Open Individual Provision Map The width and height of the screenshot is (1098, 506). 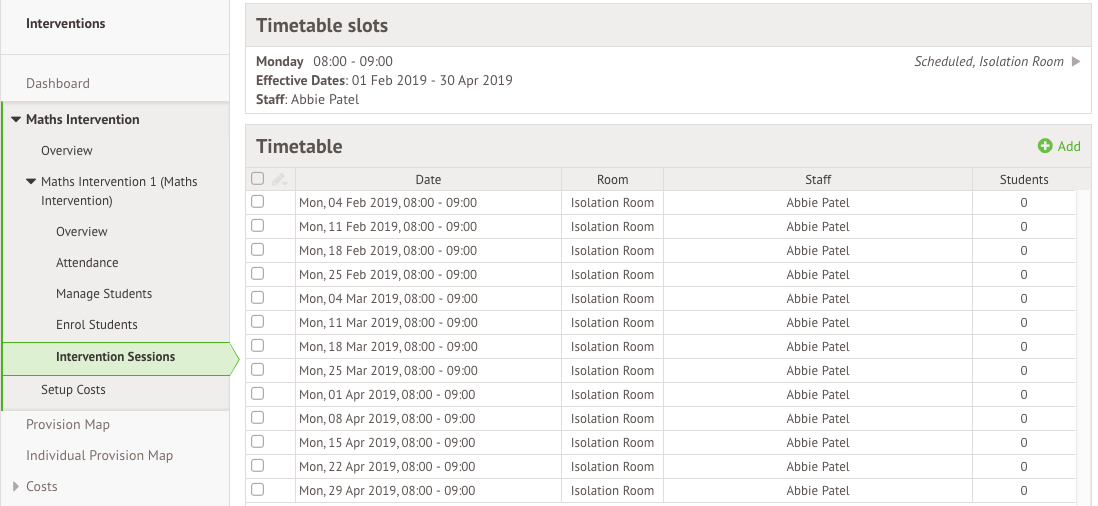[99, 456]
